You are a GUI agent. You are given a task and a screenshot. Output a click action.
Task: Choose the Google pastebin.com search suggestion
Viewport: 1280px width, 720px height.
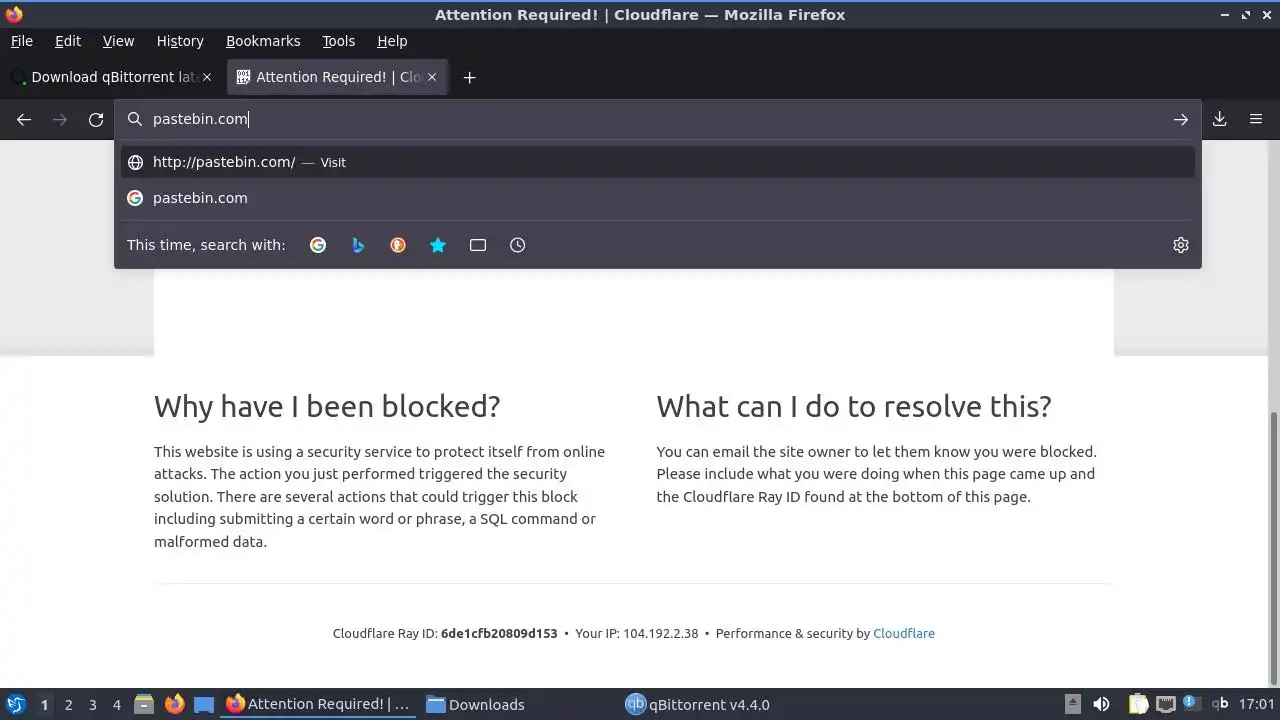click(x=658, y=198)
